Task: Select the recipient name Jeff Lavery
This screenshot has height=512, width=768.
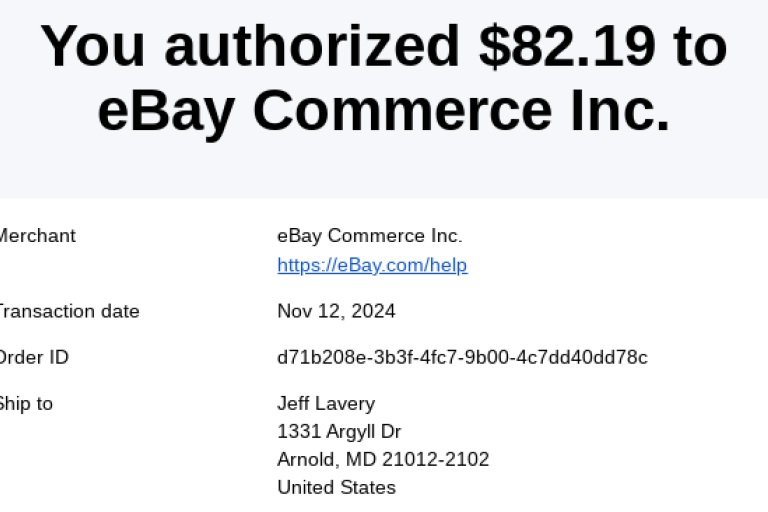Action: 326,404
